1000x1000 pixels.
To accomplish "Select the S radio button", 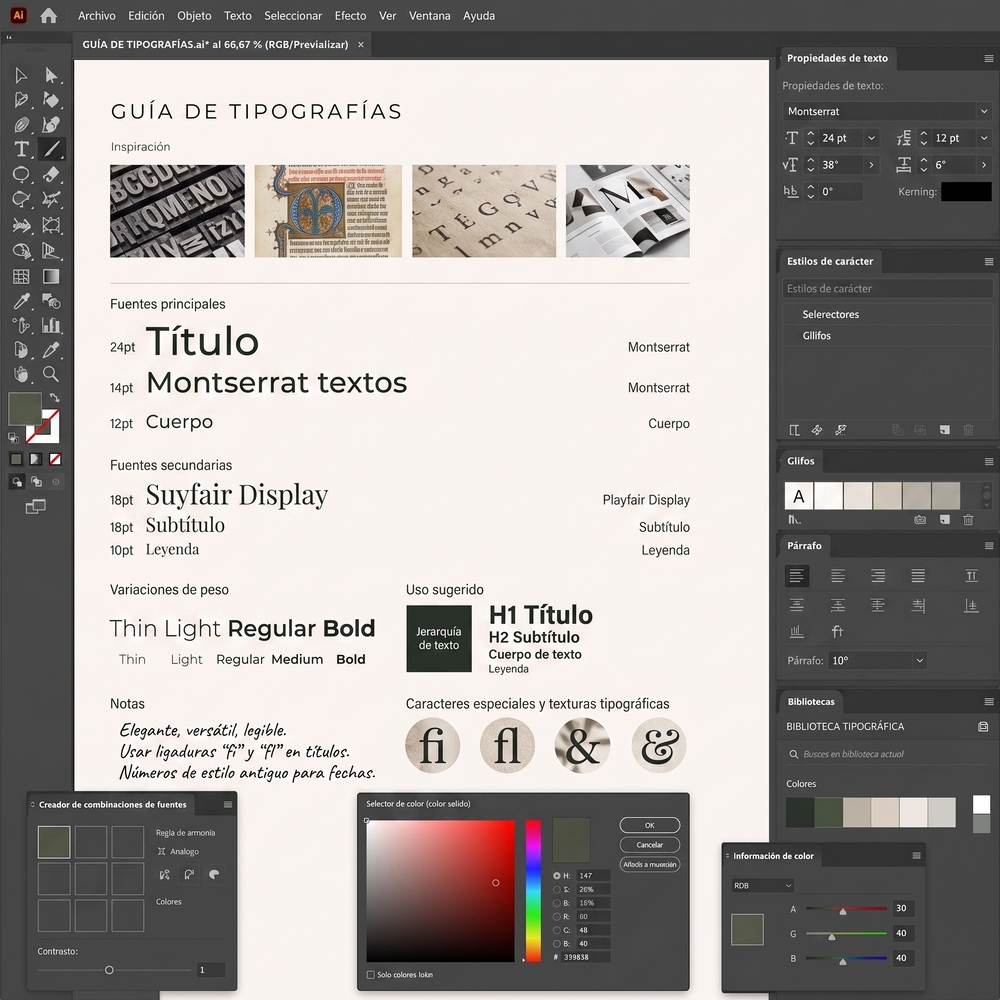I will [557, 889].
